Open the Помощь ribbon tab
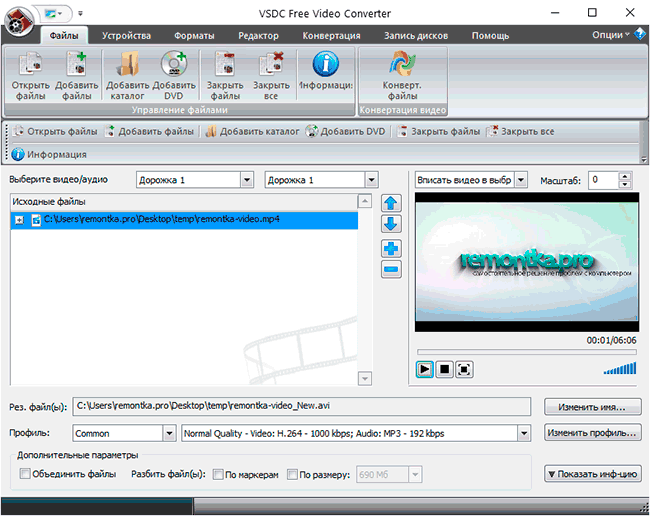Image resolution: width=650 pixels, height=516 pixels. [x=490, y=36]
